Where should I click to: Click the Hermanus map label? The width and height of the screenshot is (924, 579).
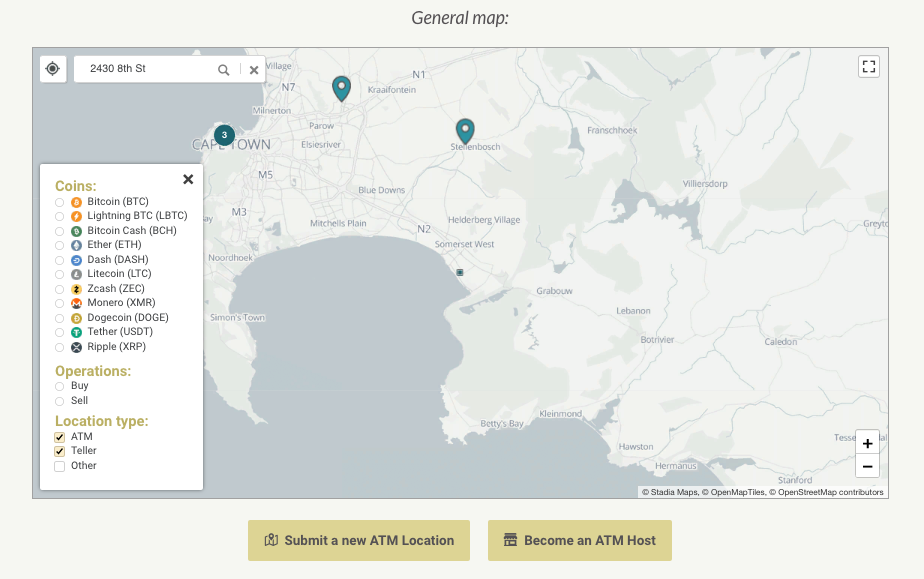pos(676,466)
